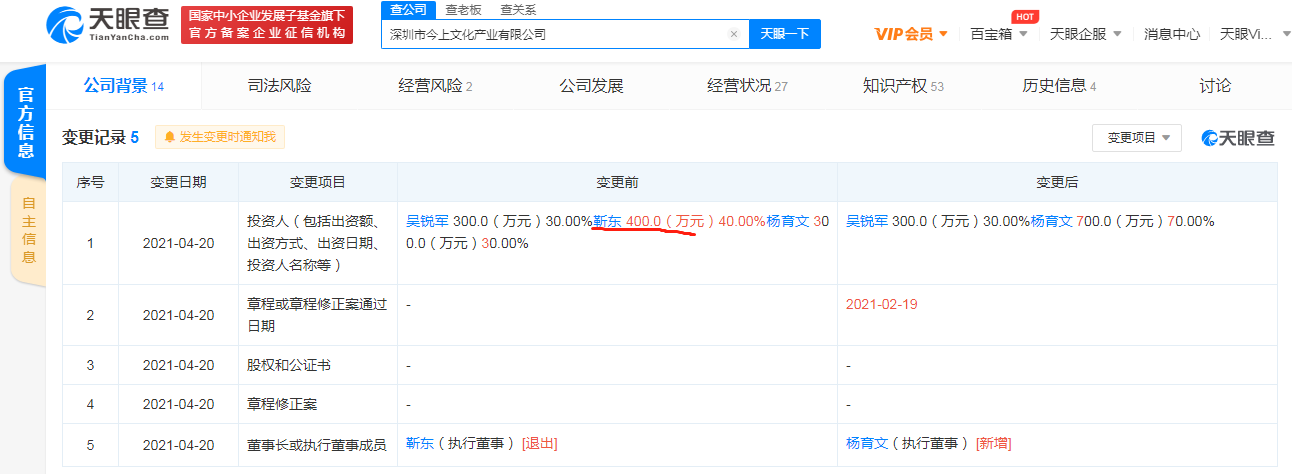Click 发生变更时通知我 notification button
Screen dimensions: 1292x474
[x=219, y=137]
